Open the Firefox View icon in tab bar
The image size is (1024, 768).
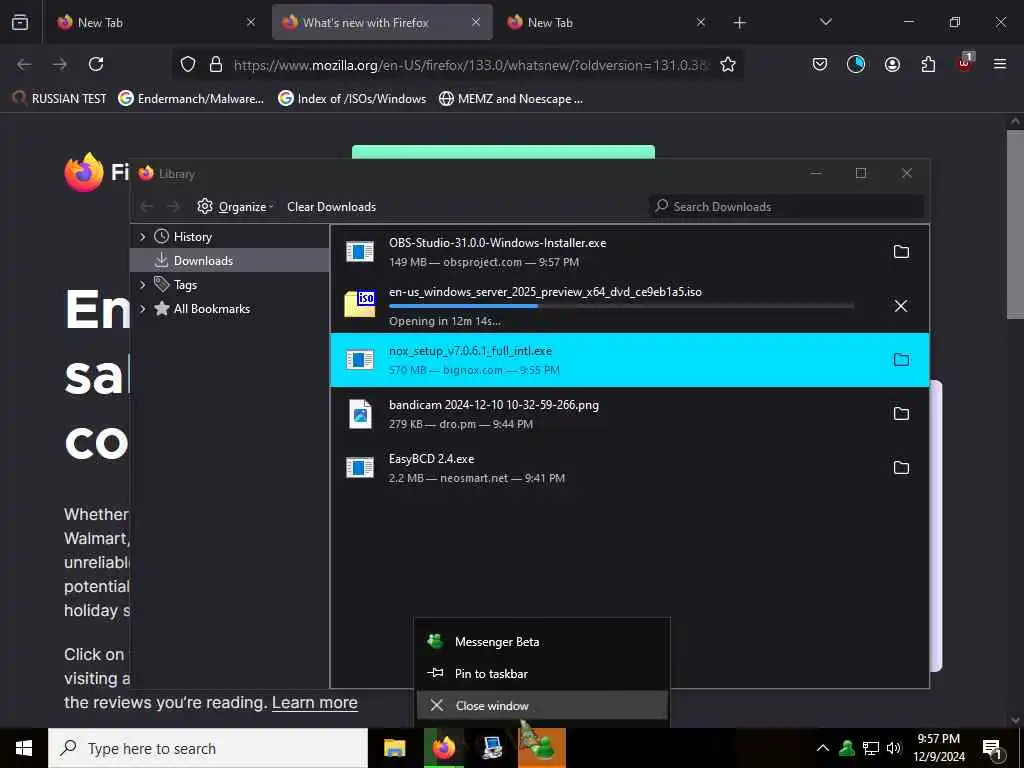20,22
